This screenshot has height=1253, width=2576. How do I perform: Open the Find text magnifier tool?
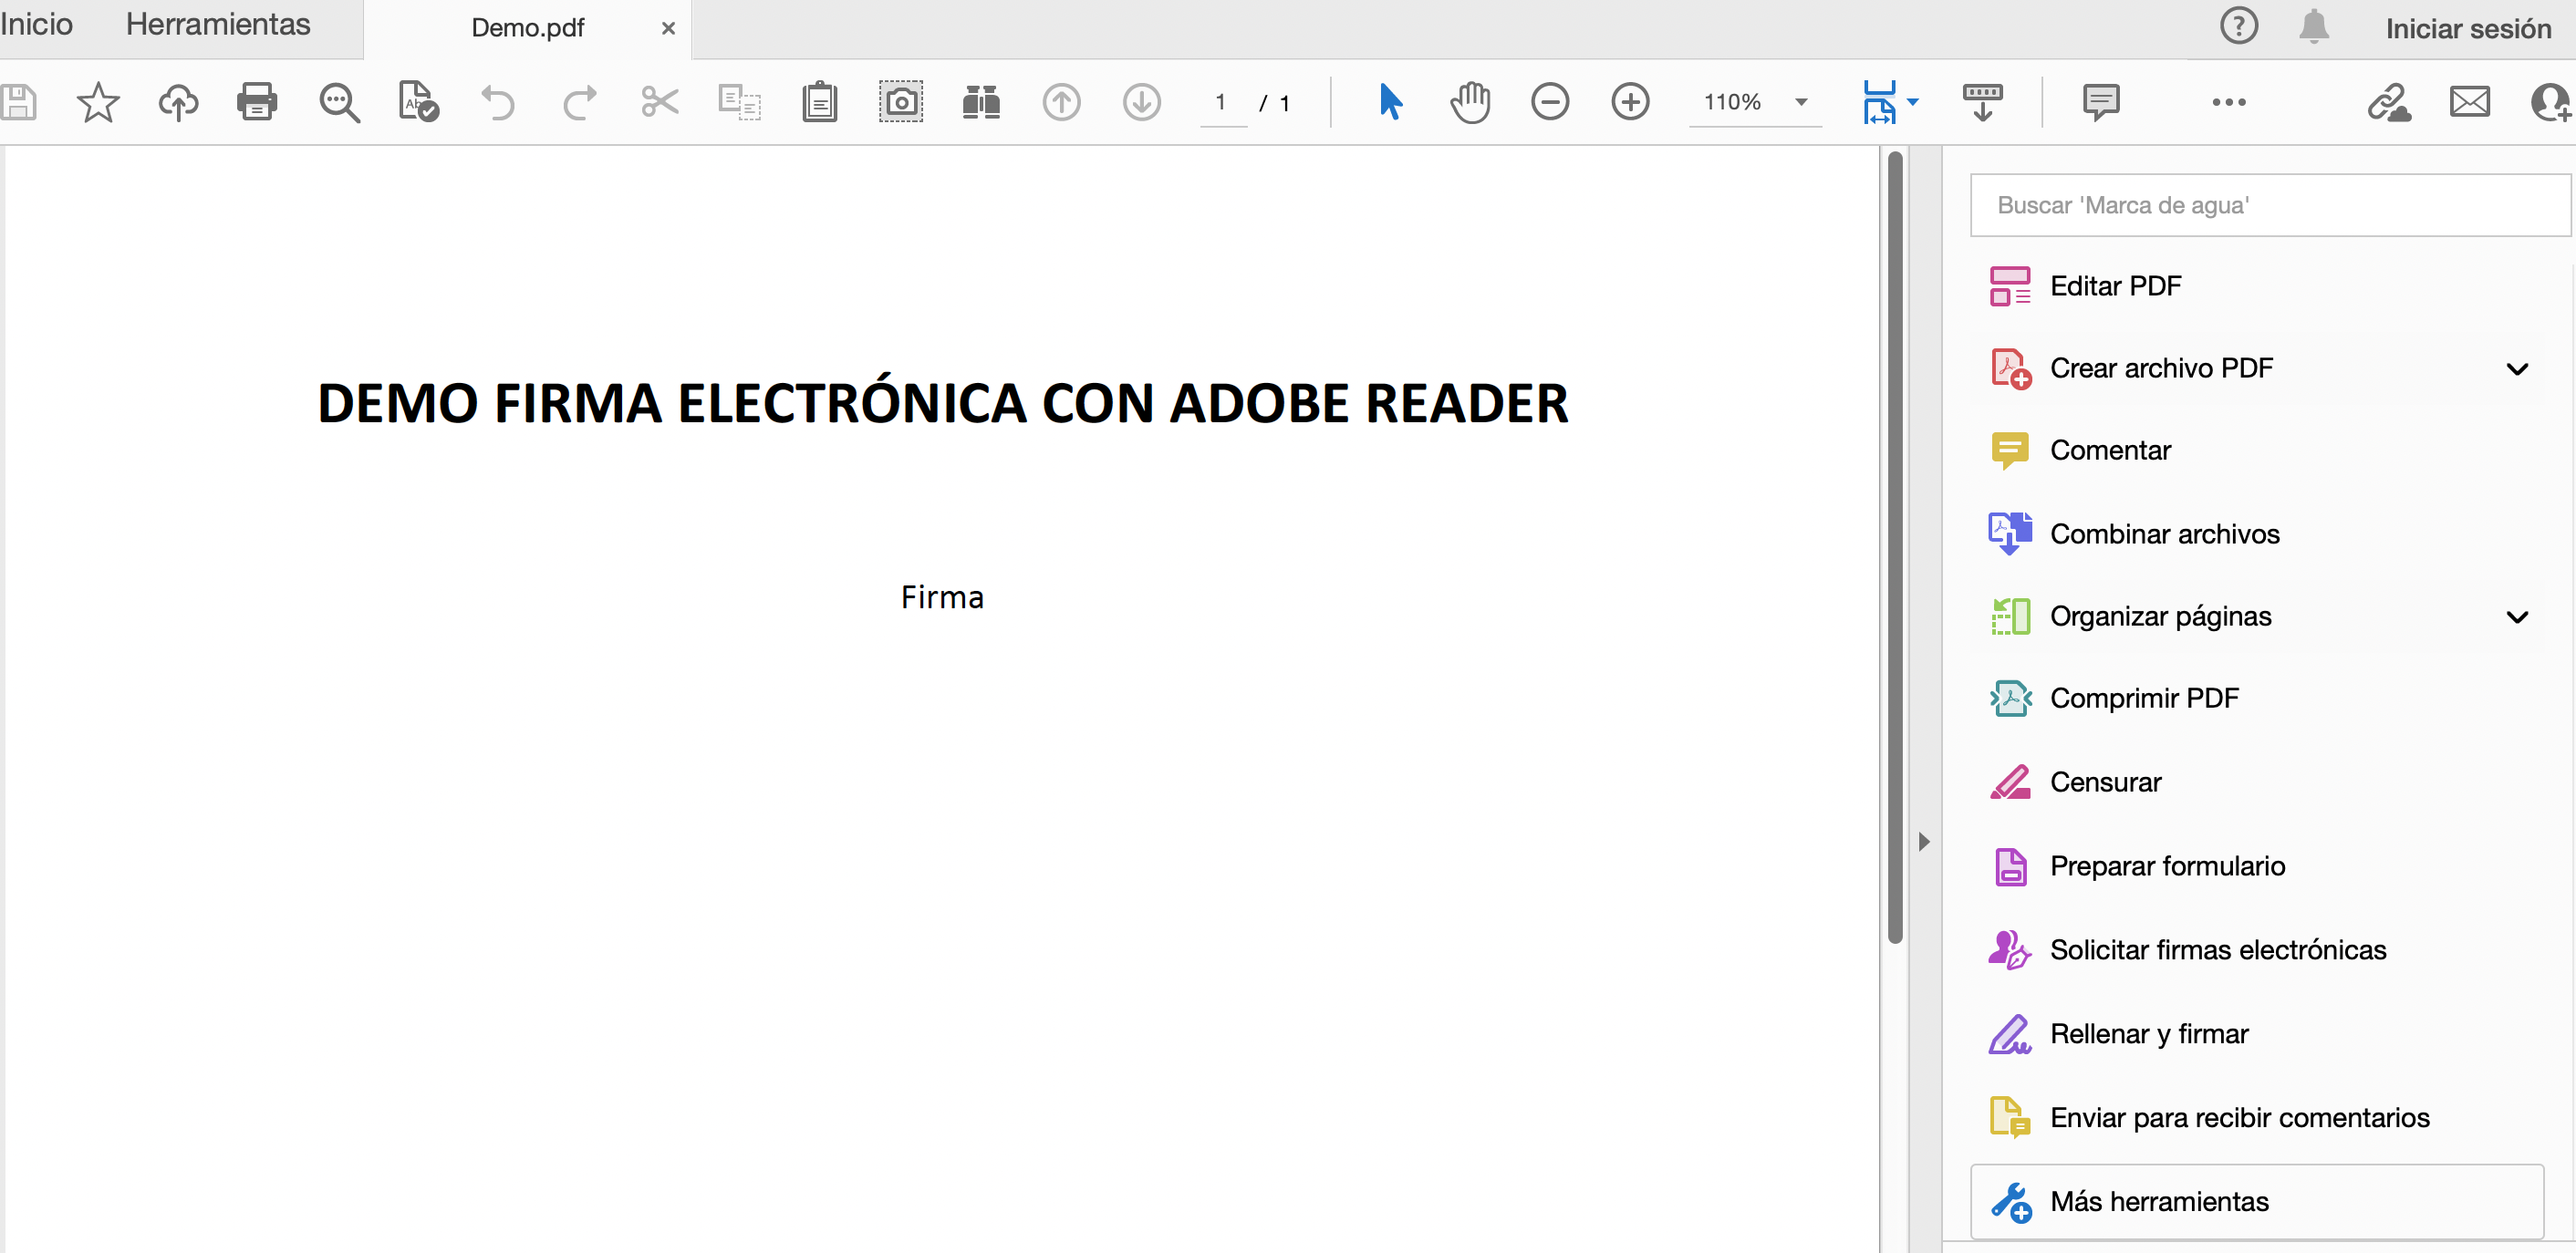click(x=339, y=102)
